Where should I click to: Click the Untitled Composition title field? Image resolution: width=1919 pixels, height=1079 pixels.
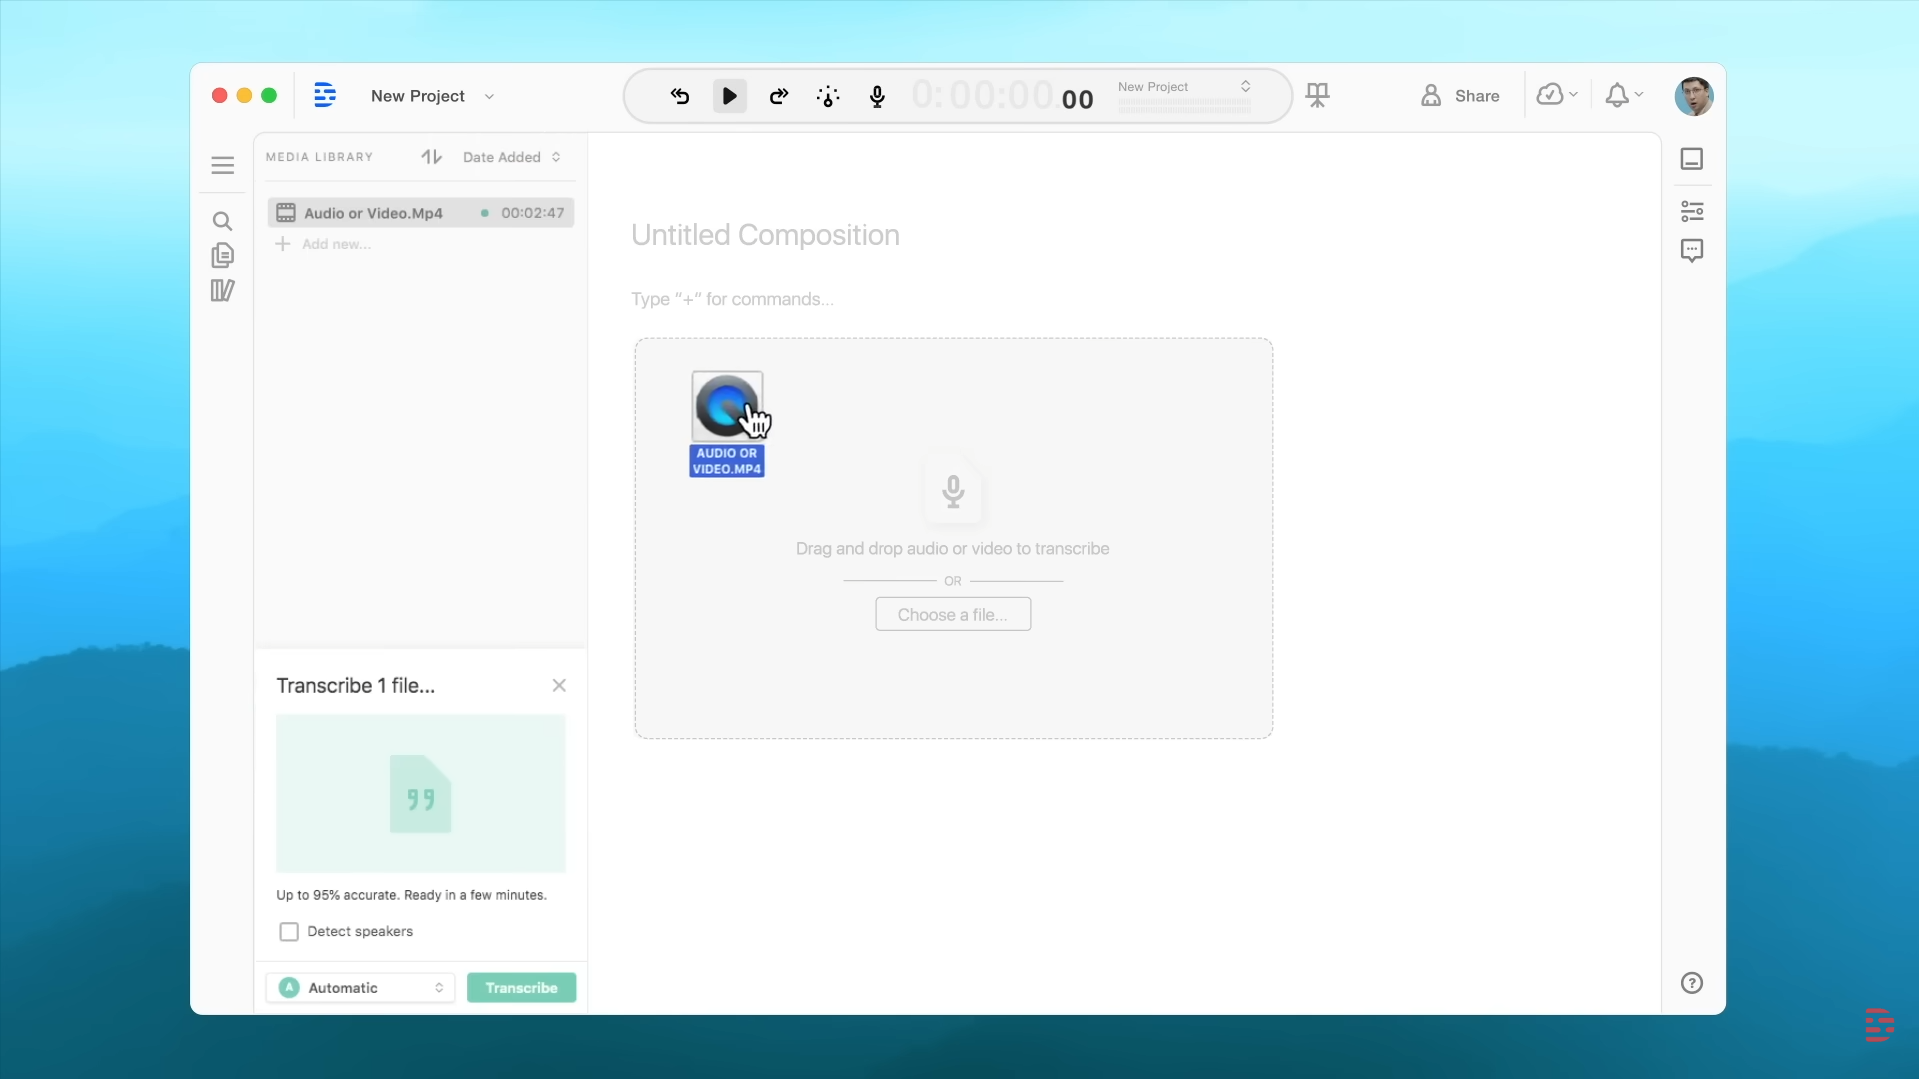pyautogui.click(x=764, y=235)
